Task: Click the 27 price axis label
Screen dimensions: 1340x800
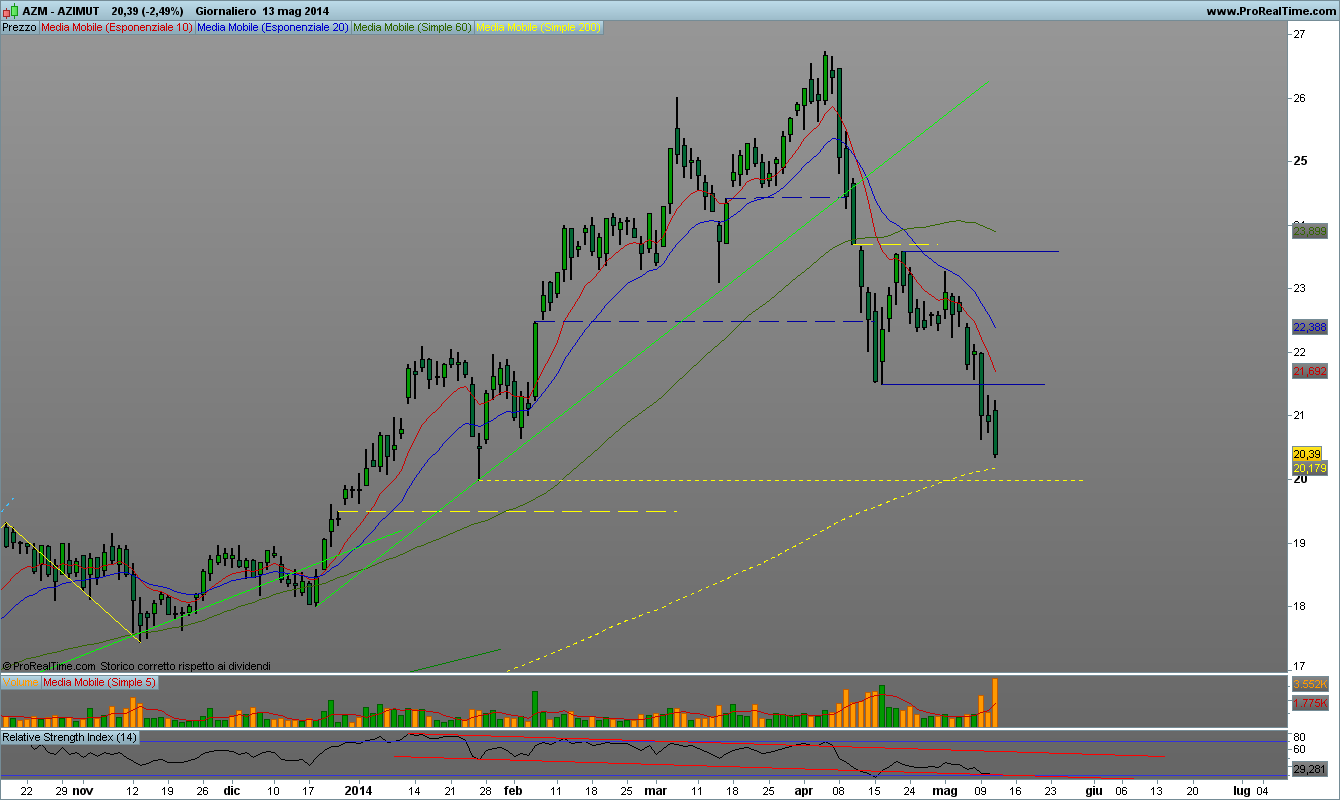Action: point(1299,34)
